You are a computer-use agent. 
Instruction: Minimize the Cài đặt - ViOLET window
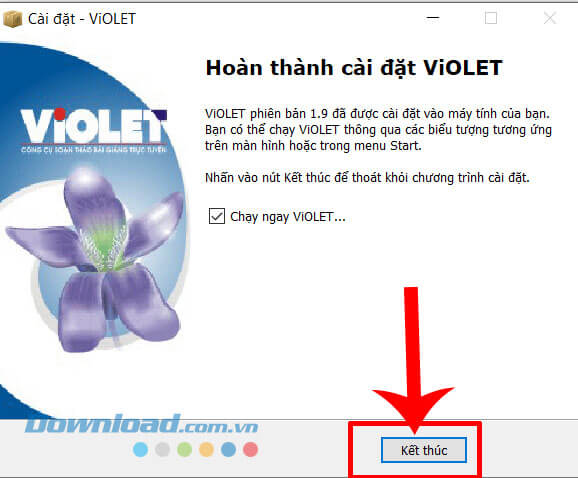[x=433, y=18]
